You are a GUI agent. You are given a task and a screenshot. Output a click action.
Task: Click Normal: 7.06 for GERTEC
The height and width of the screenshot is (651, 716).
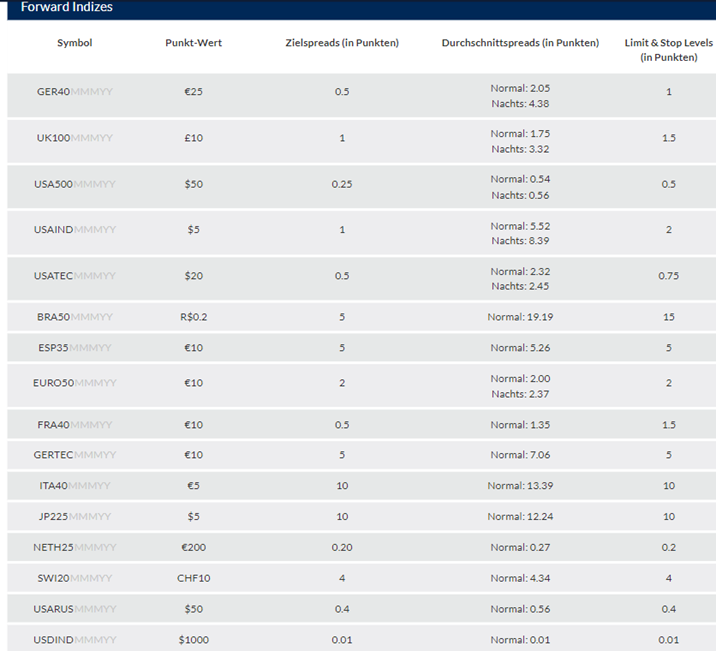(x=520, y=455)
